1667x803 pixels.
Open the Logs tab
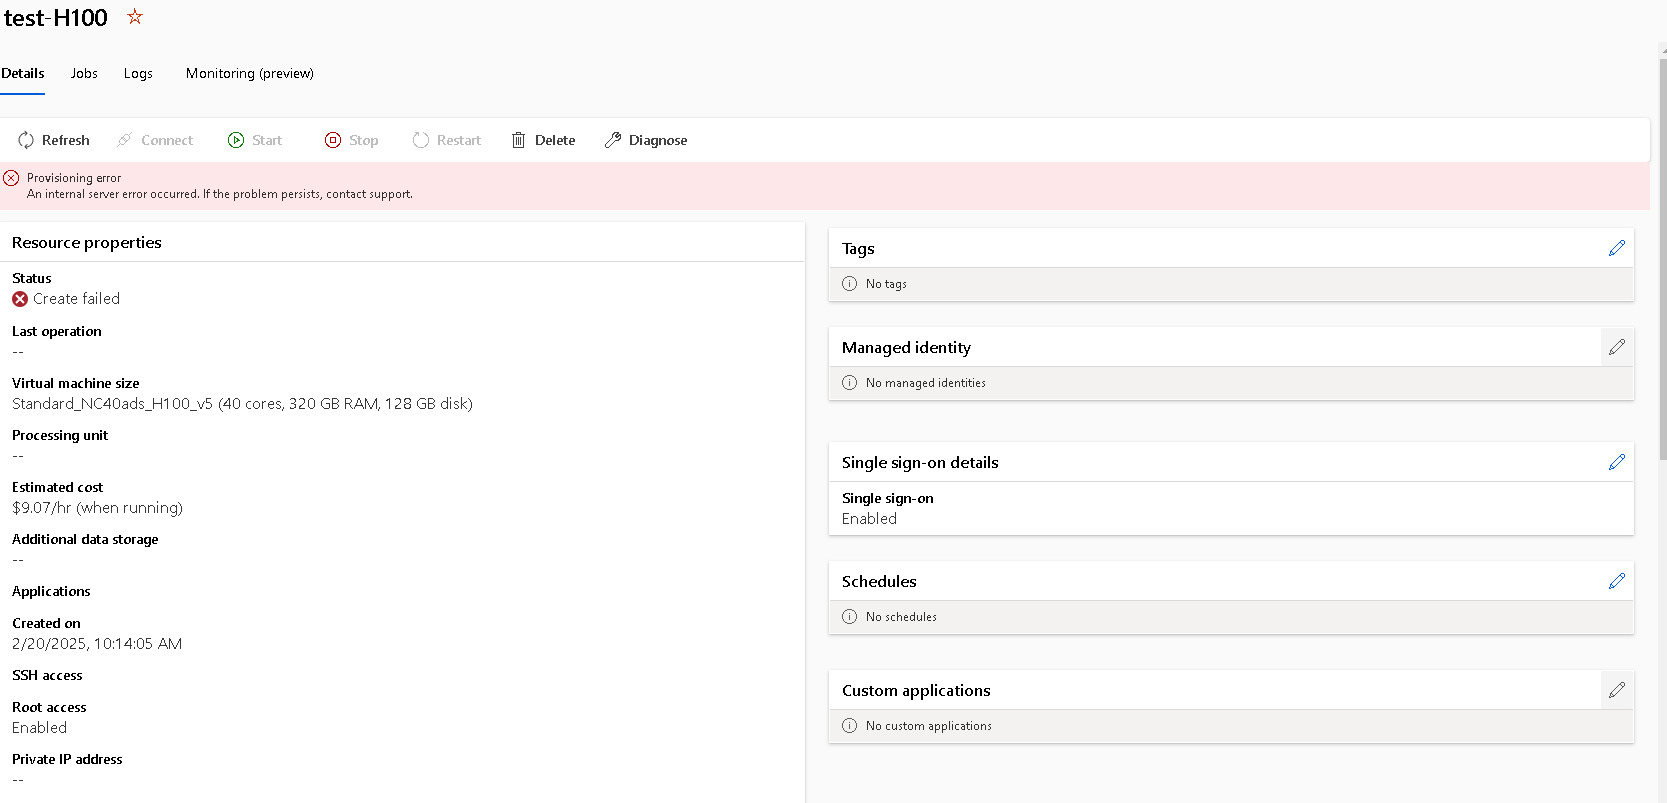click(x=138, y=73)
